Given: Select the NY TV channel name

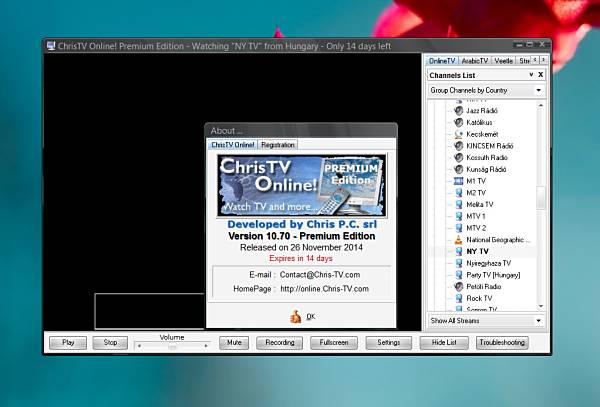Looking at the screenshot, I should coord(477,251).
